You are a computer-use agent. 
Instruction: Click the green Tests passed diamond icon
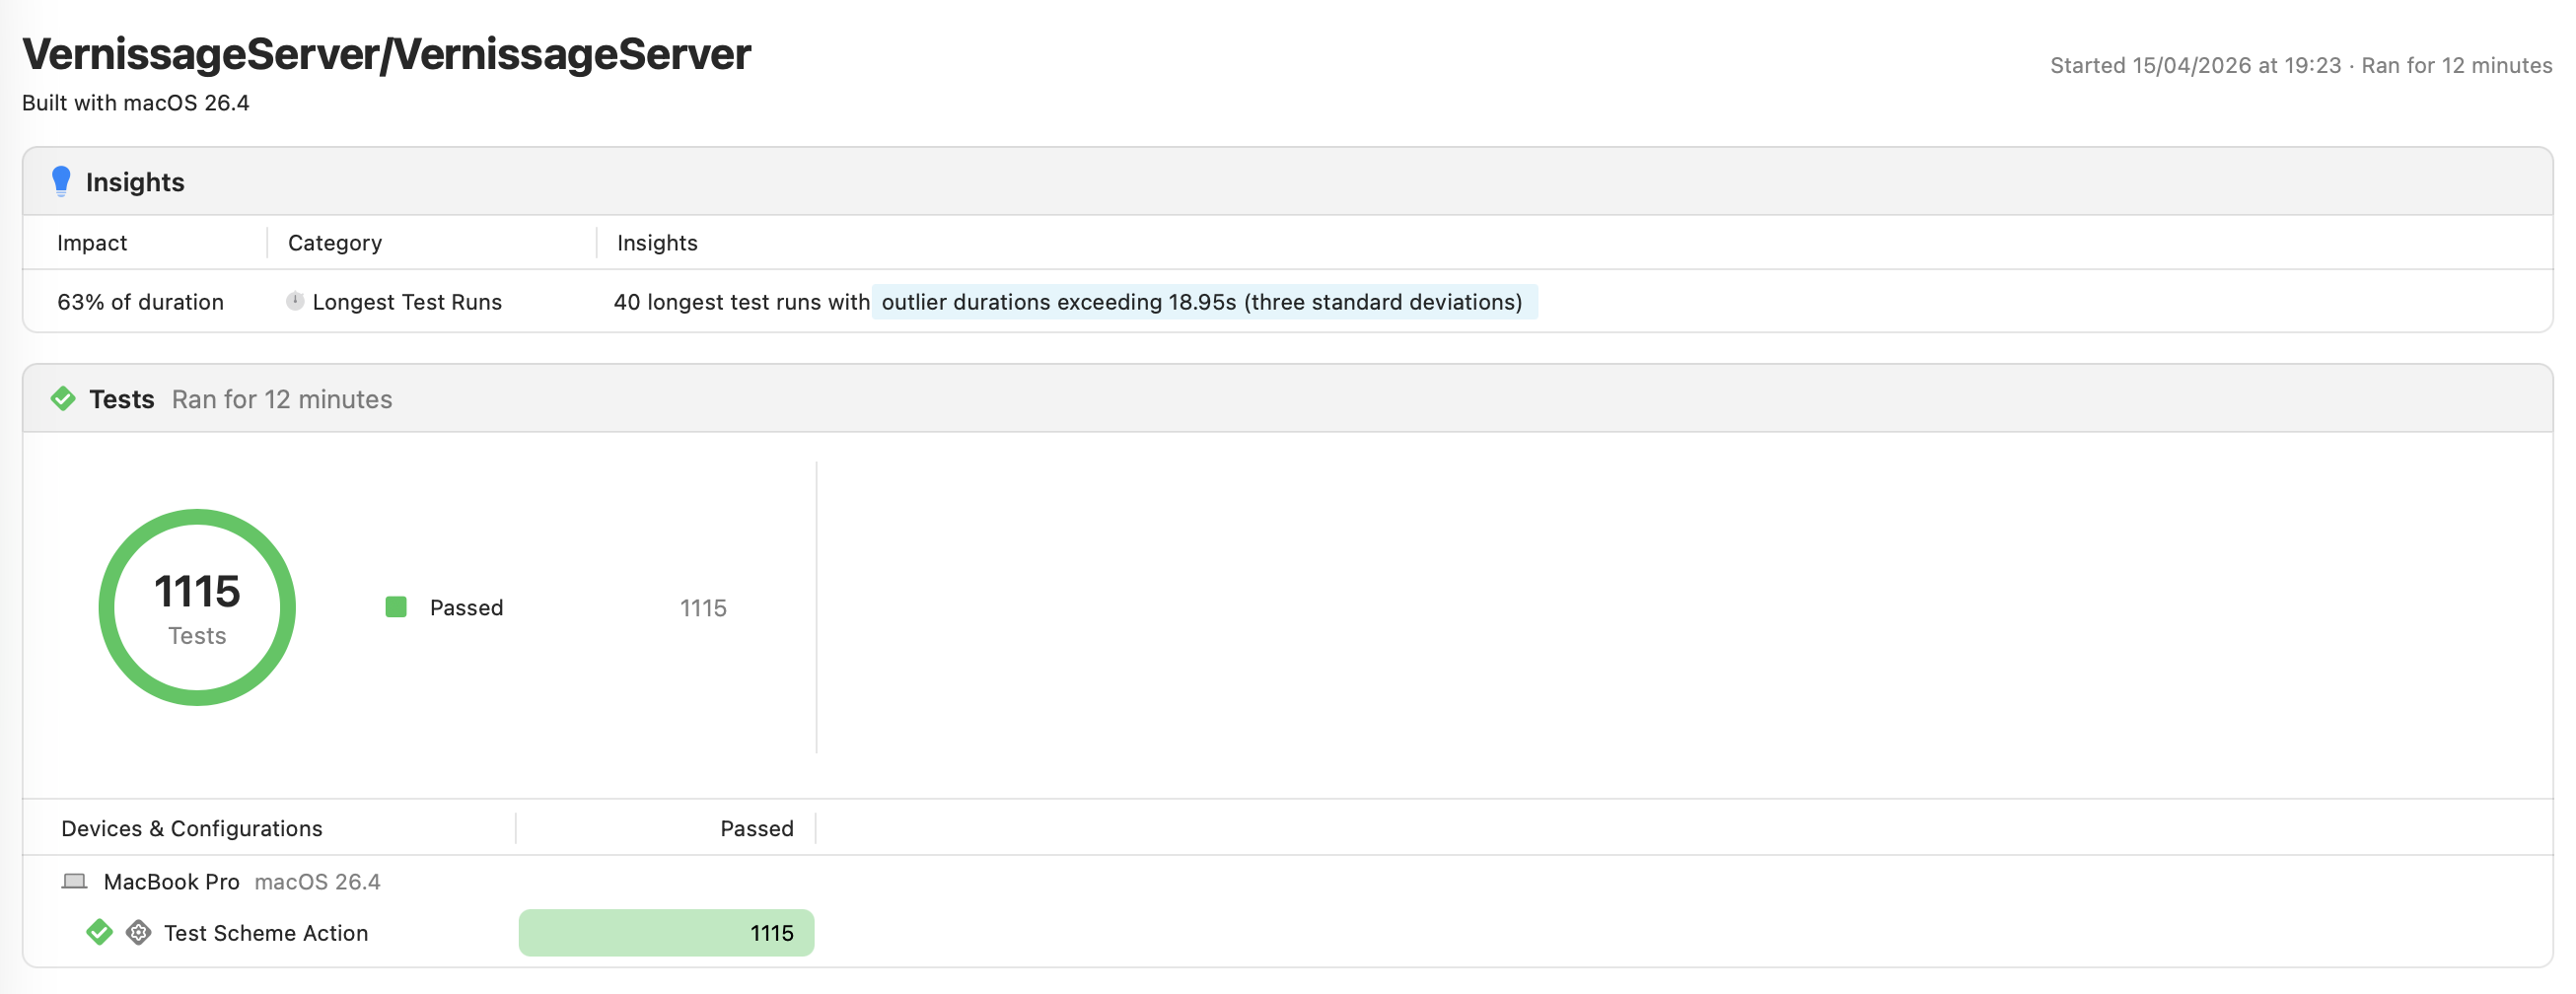coord(63,399)
